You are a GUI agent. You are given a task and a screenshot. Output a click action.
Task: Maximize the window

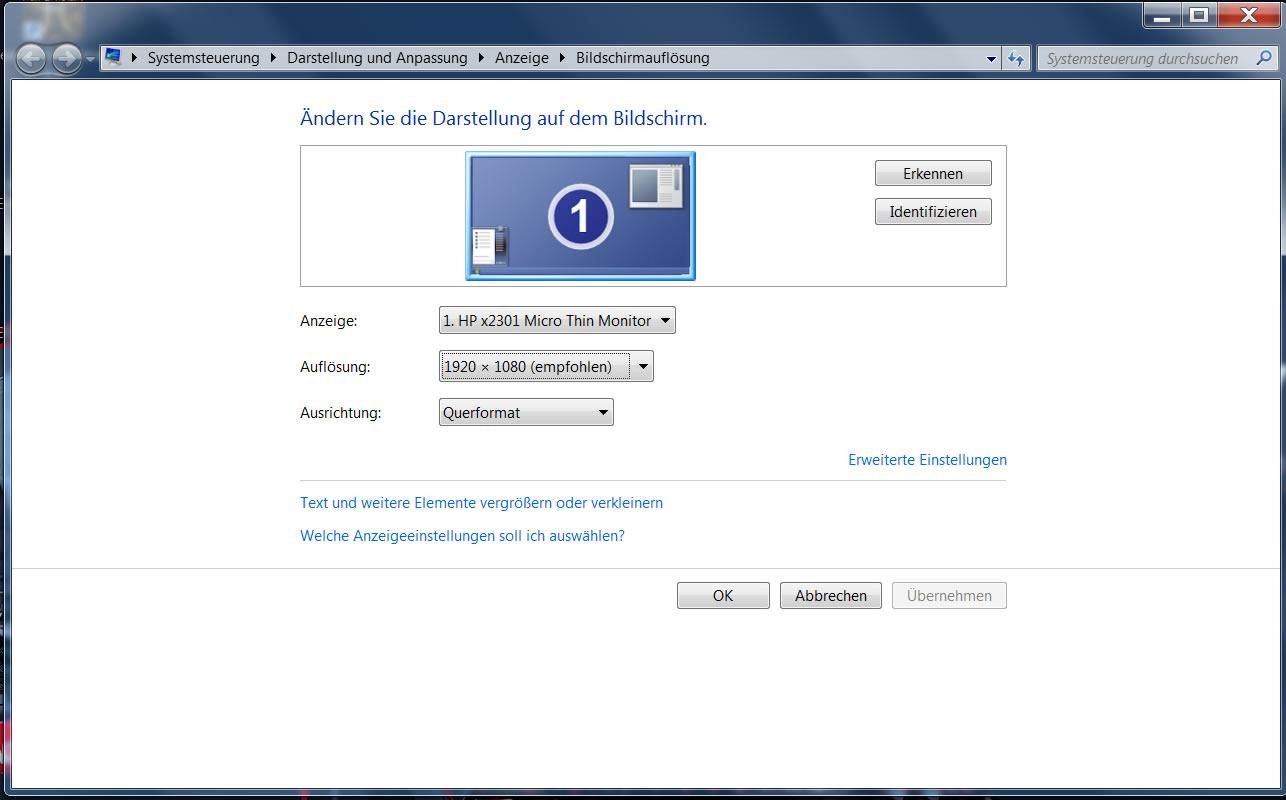coord(1198,15)
